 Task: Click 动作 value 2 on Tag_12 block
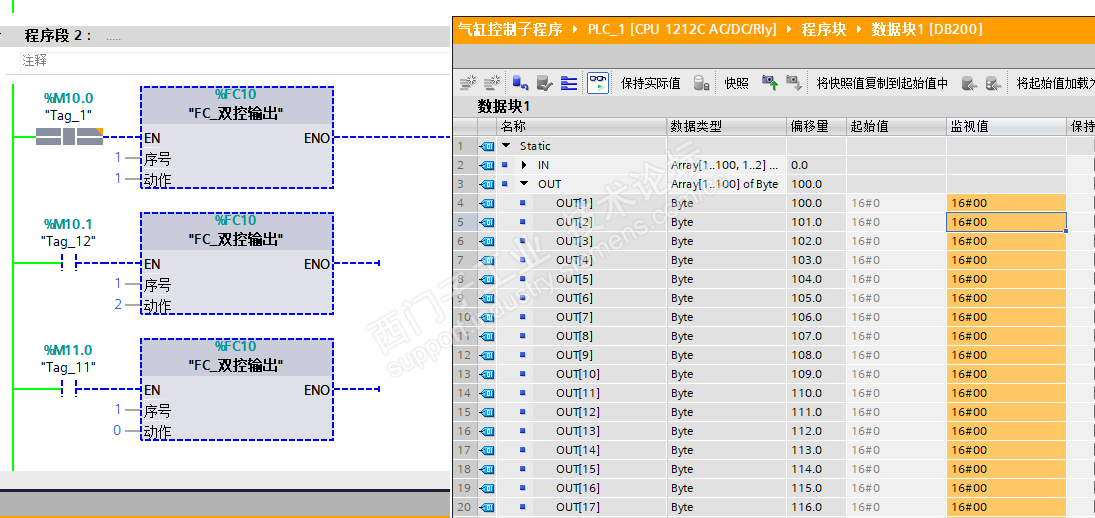pyautogui.click(x=117, y=304)
